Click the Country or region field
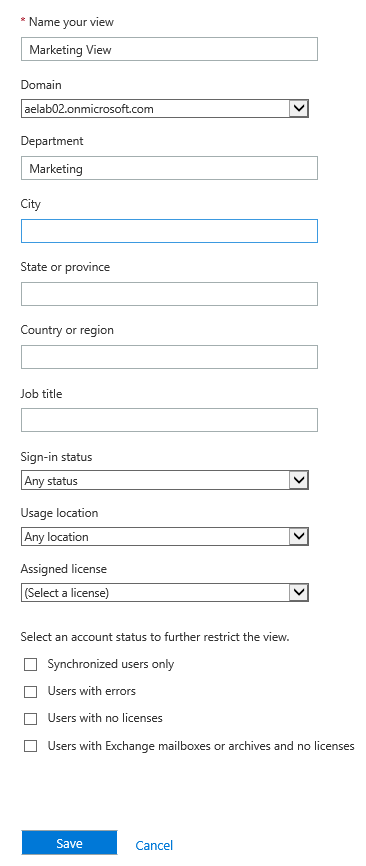Image resolution: width=366 pixels, height=866 pixels. tap(169, 357)
